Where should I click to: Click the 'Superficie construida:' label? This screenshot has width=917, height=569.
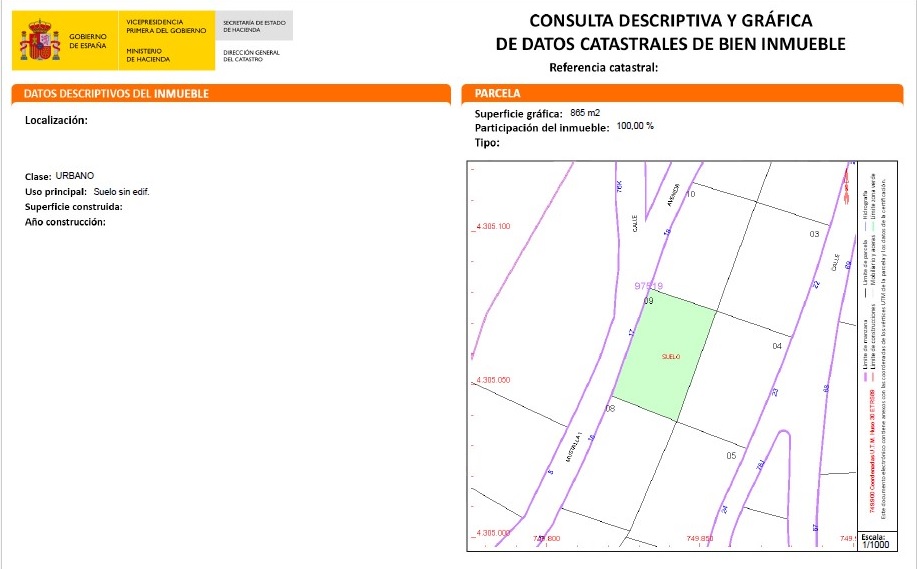tap(74, 206)
